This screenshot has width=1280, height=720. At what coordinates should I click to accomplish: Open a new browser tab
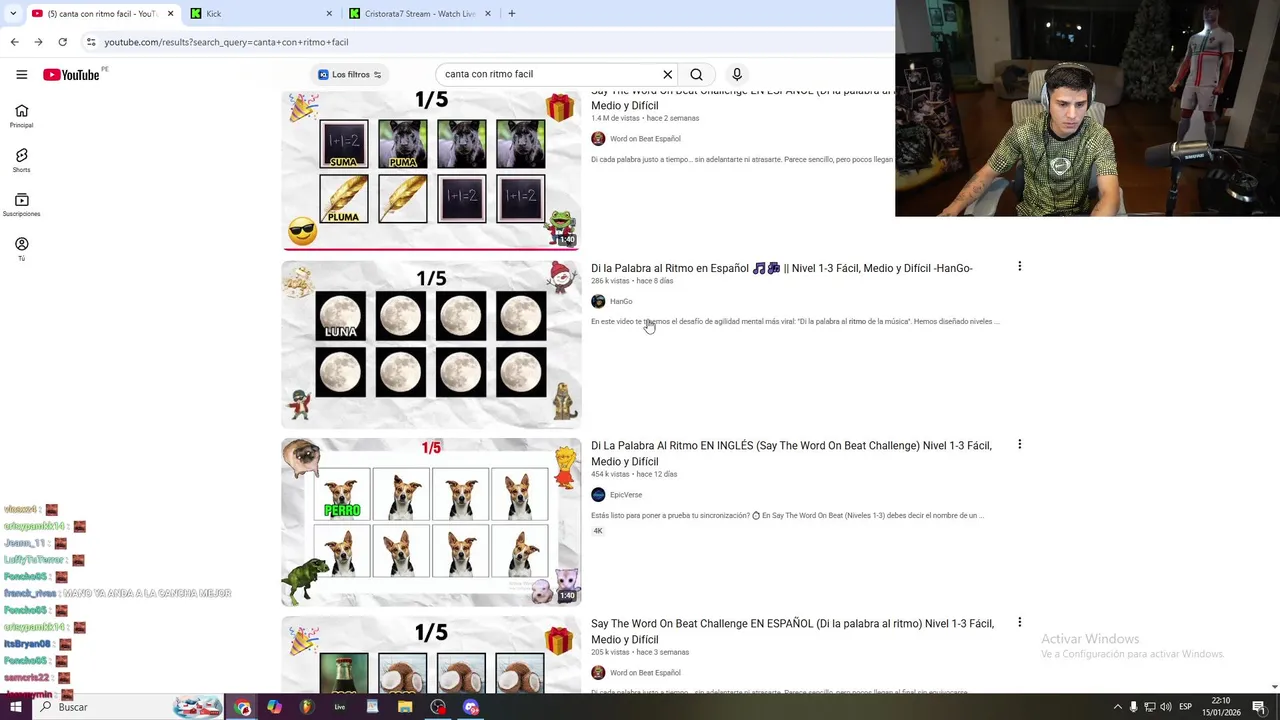click(x=511, y=13)
